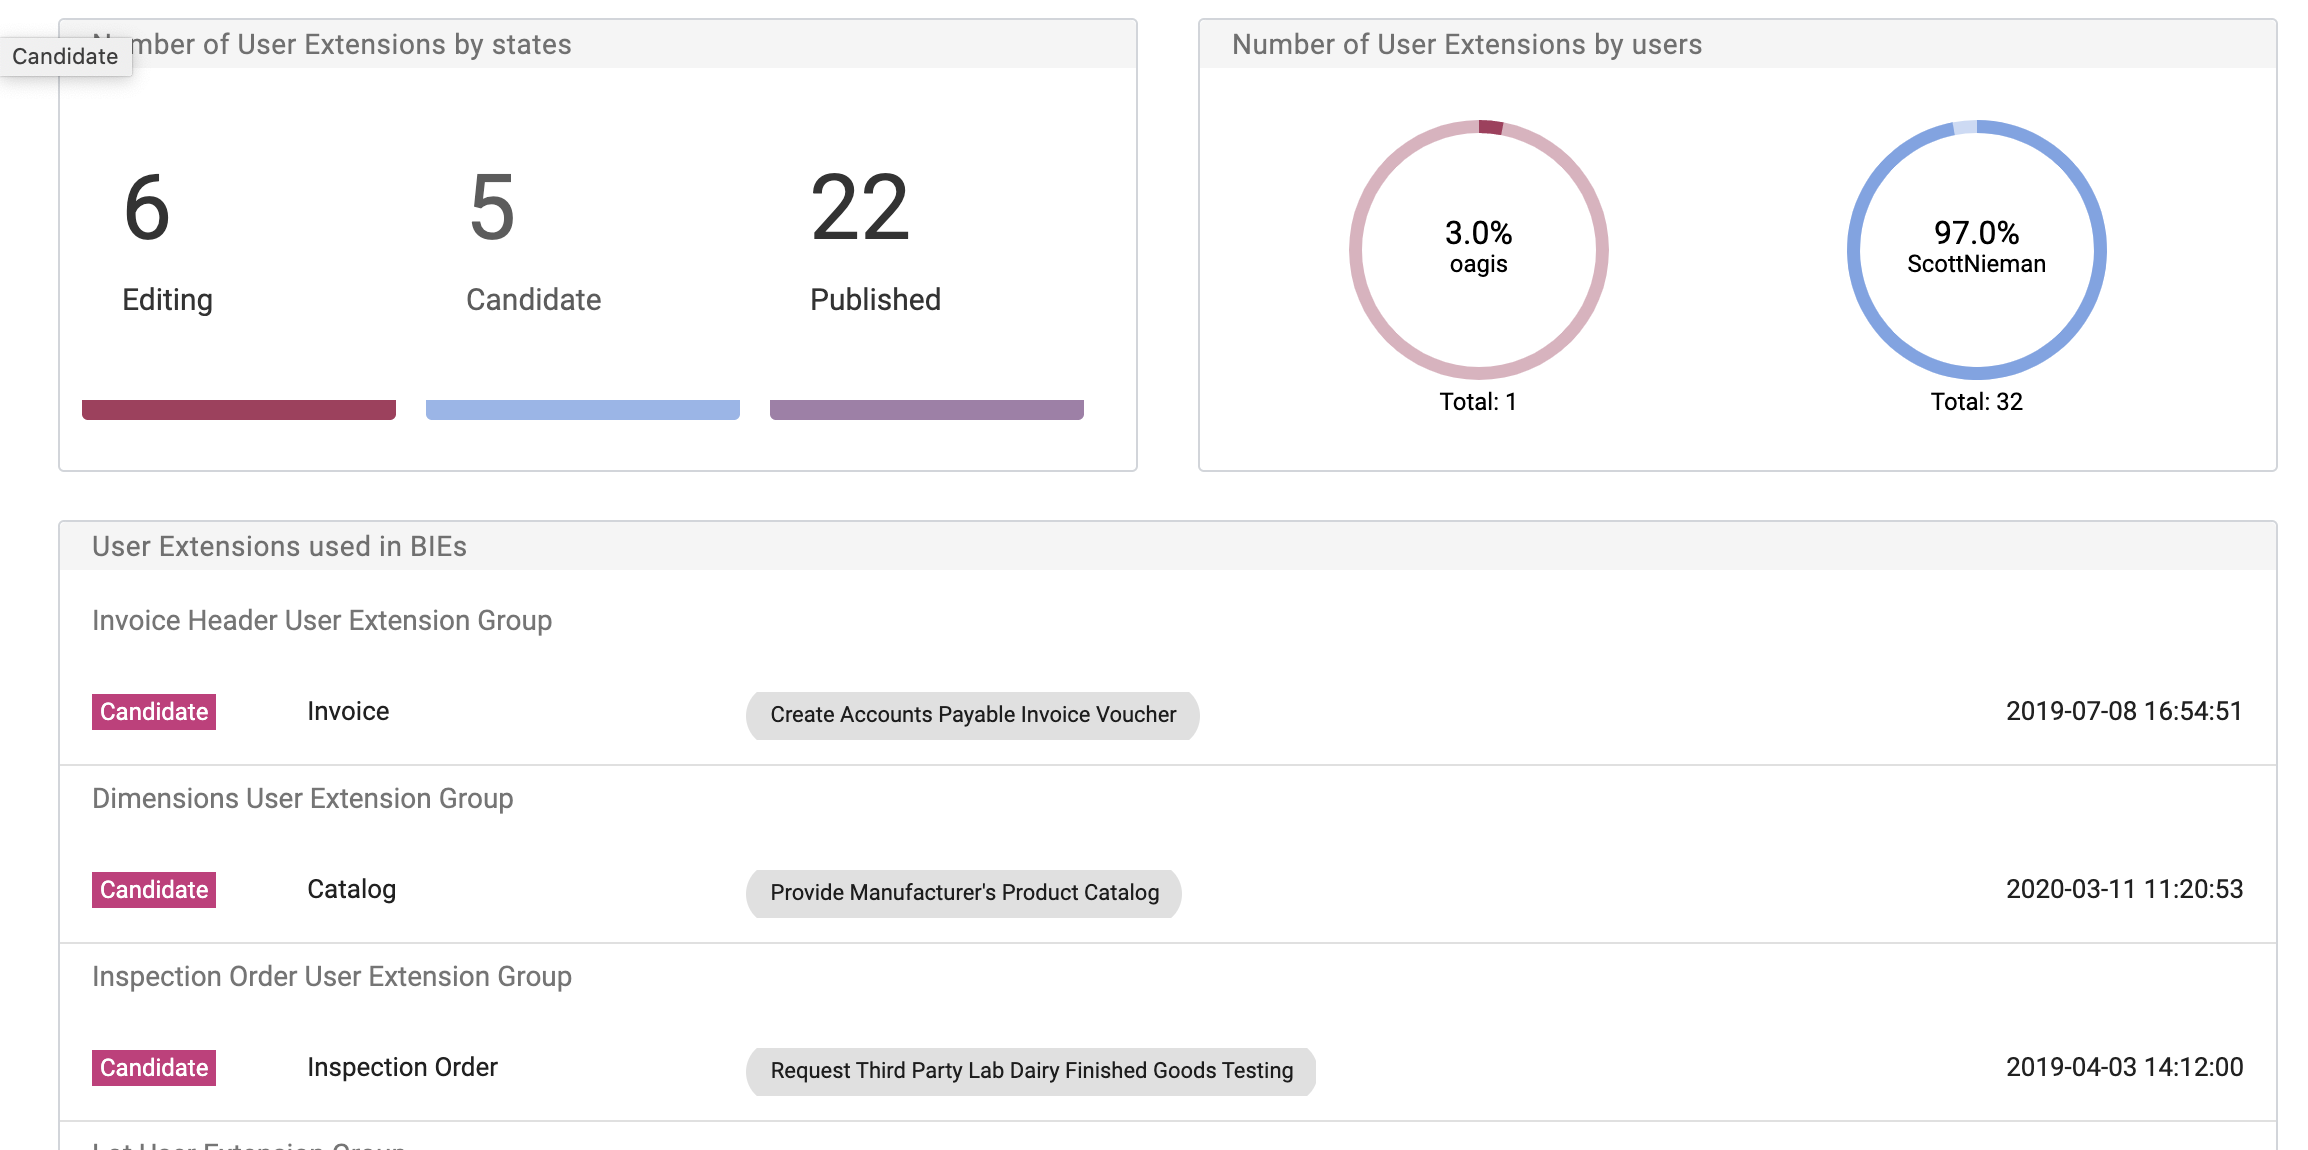Click Candidate badge in Catalog row
Viewport: 2308px width, 1150px height.
click(154, 890)
